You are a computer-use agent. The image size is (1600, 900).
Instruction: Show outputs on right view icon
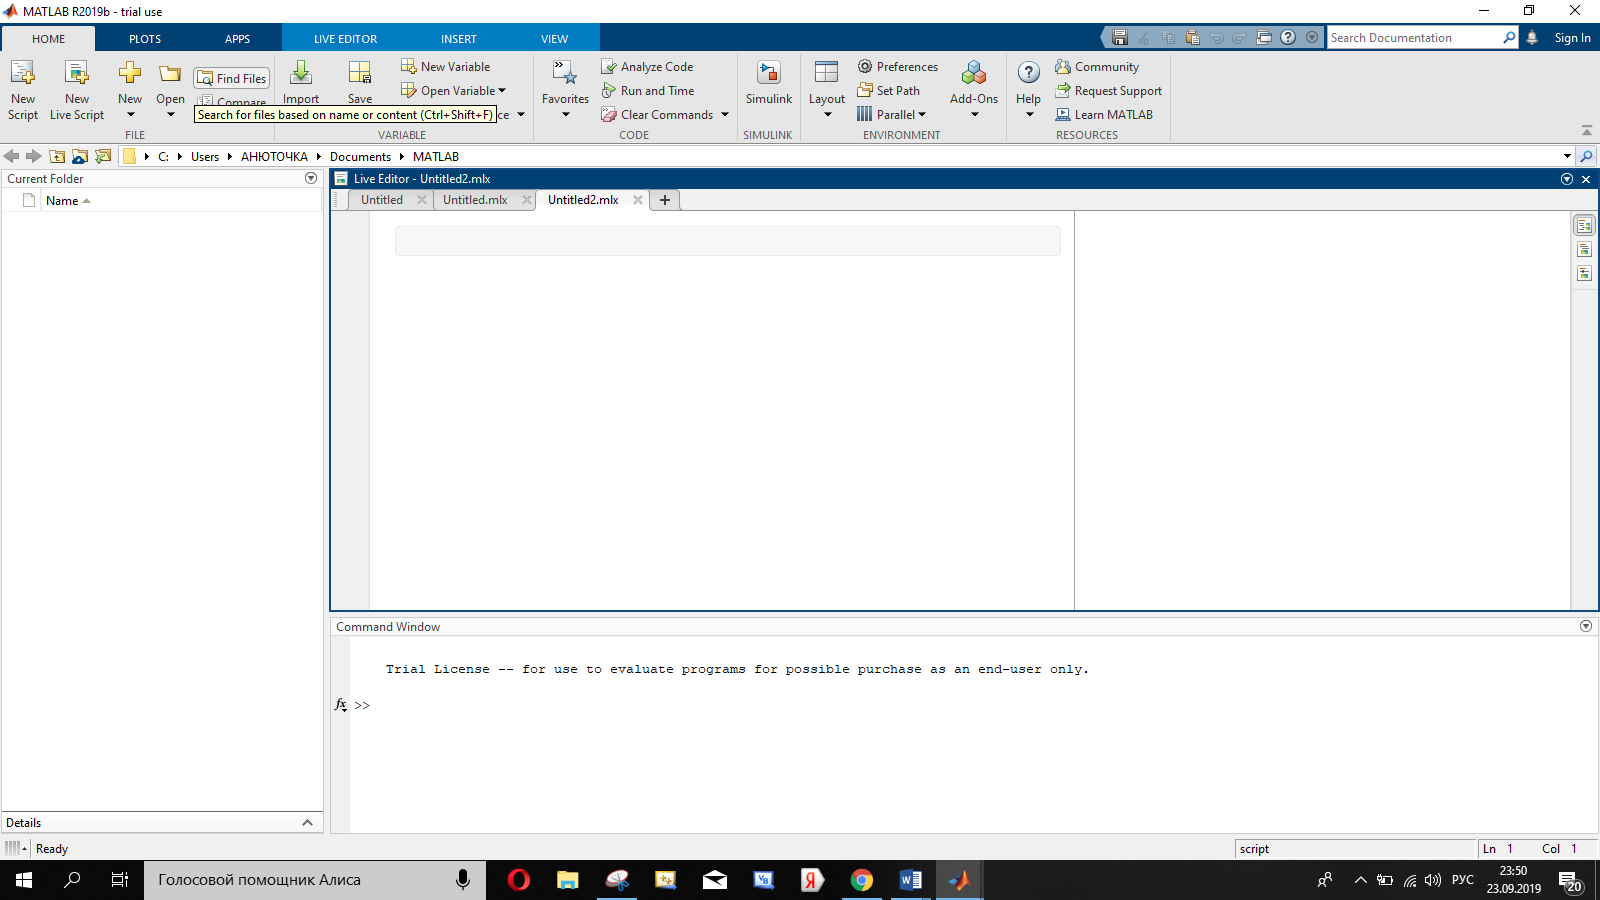[1584, 225]
